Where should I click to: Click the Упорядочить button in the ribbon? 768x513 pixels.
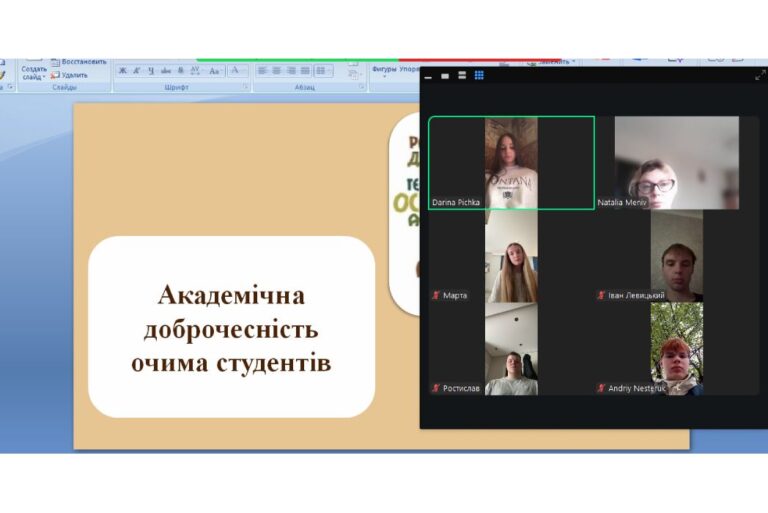[409, 69]
